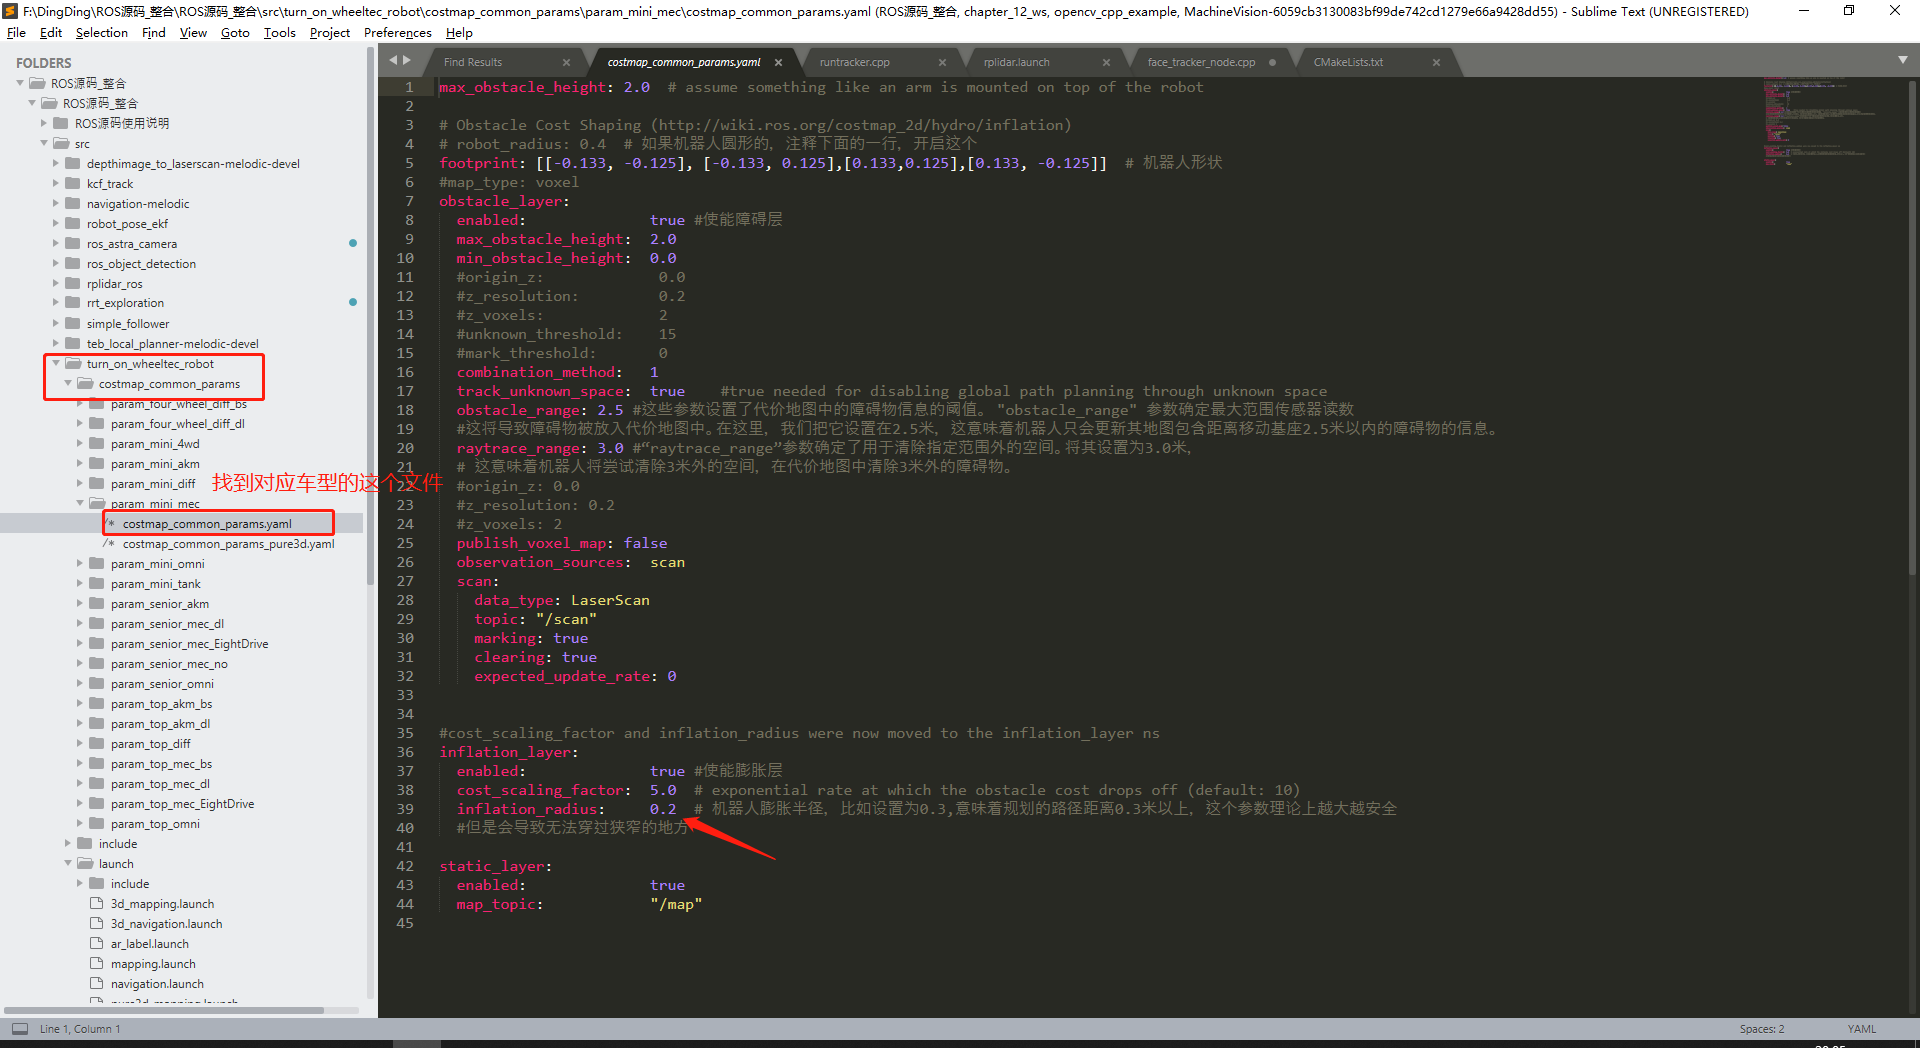
Task: Close the costmap_common_params.yaml tab
Action: (x=778, y=62)
